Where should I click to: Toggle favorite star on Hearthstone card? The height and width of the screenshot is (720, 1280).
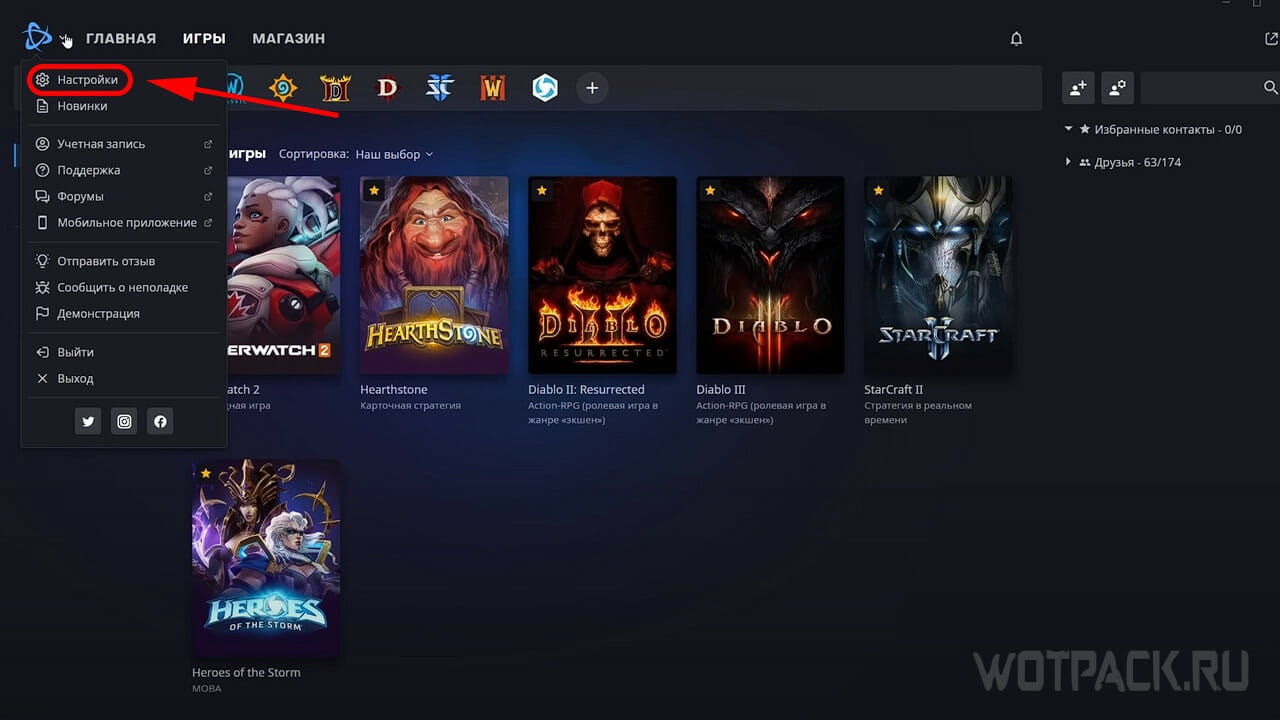(x=374, y=190)
